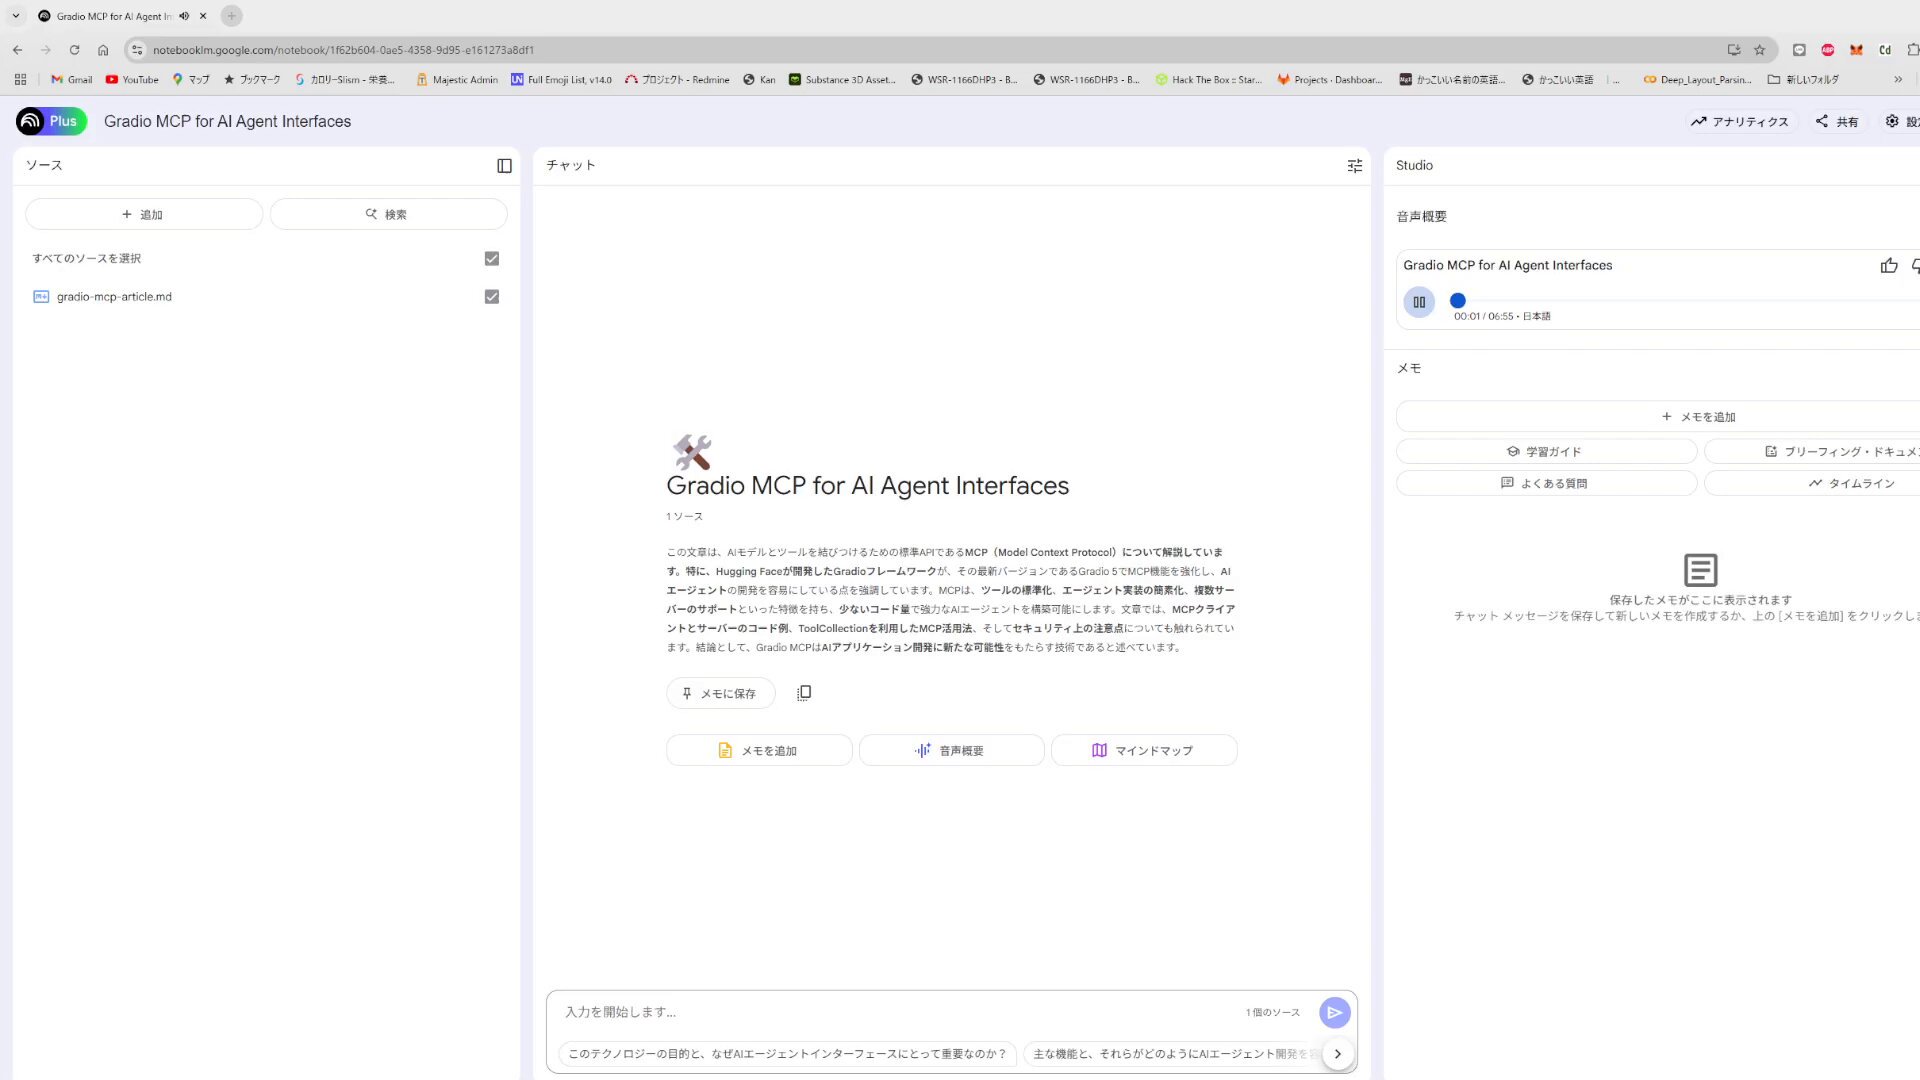Mute the tab audio speaker icon

click(184, 16)
